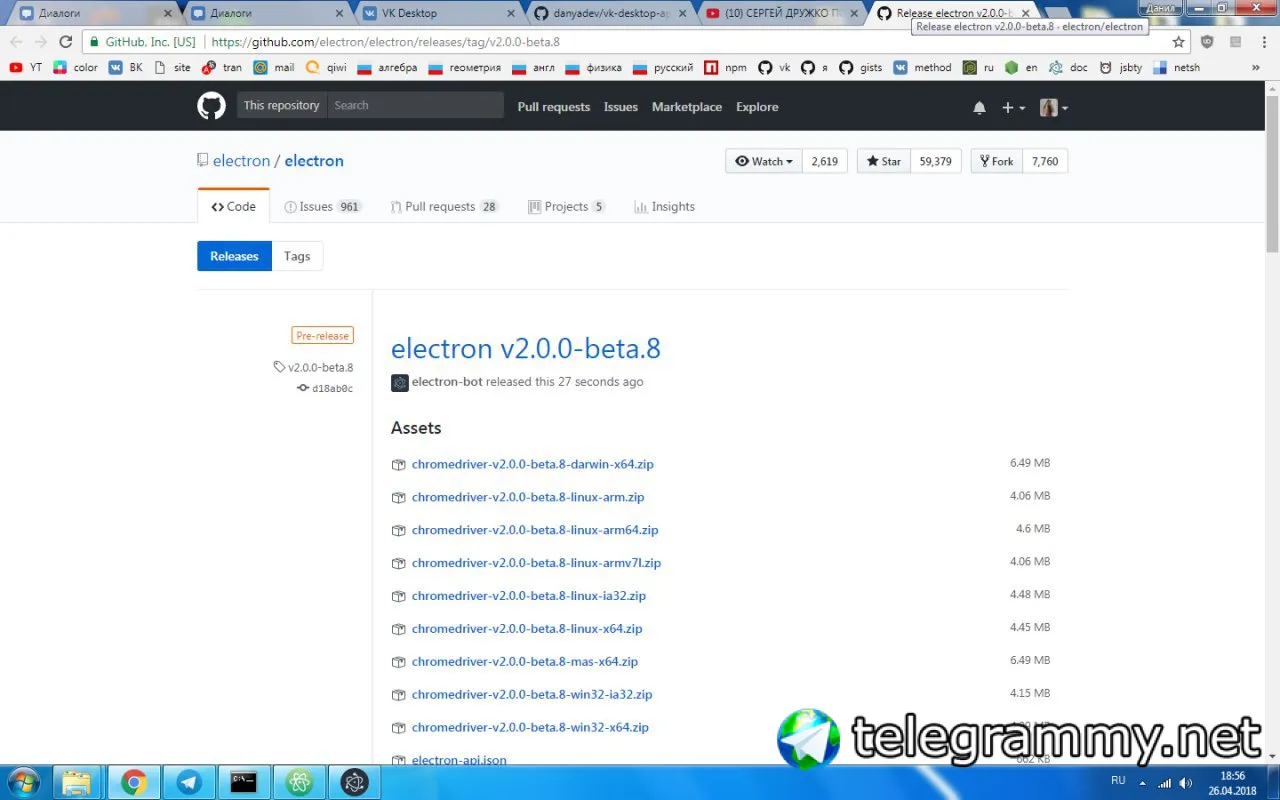Image resolution: width=1280 pixels, height=800 pixels.
Task: Download chromedriver darwin-x64.zip asset
Action: point(533,464)
